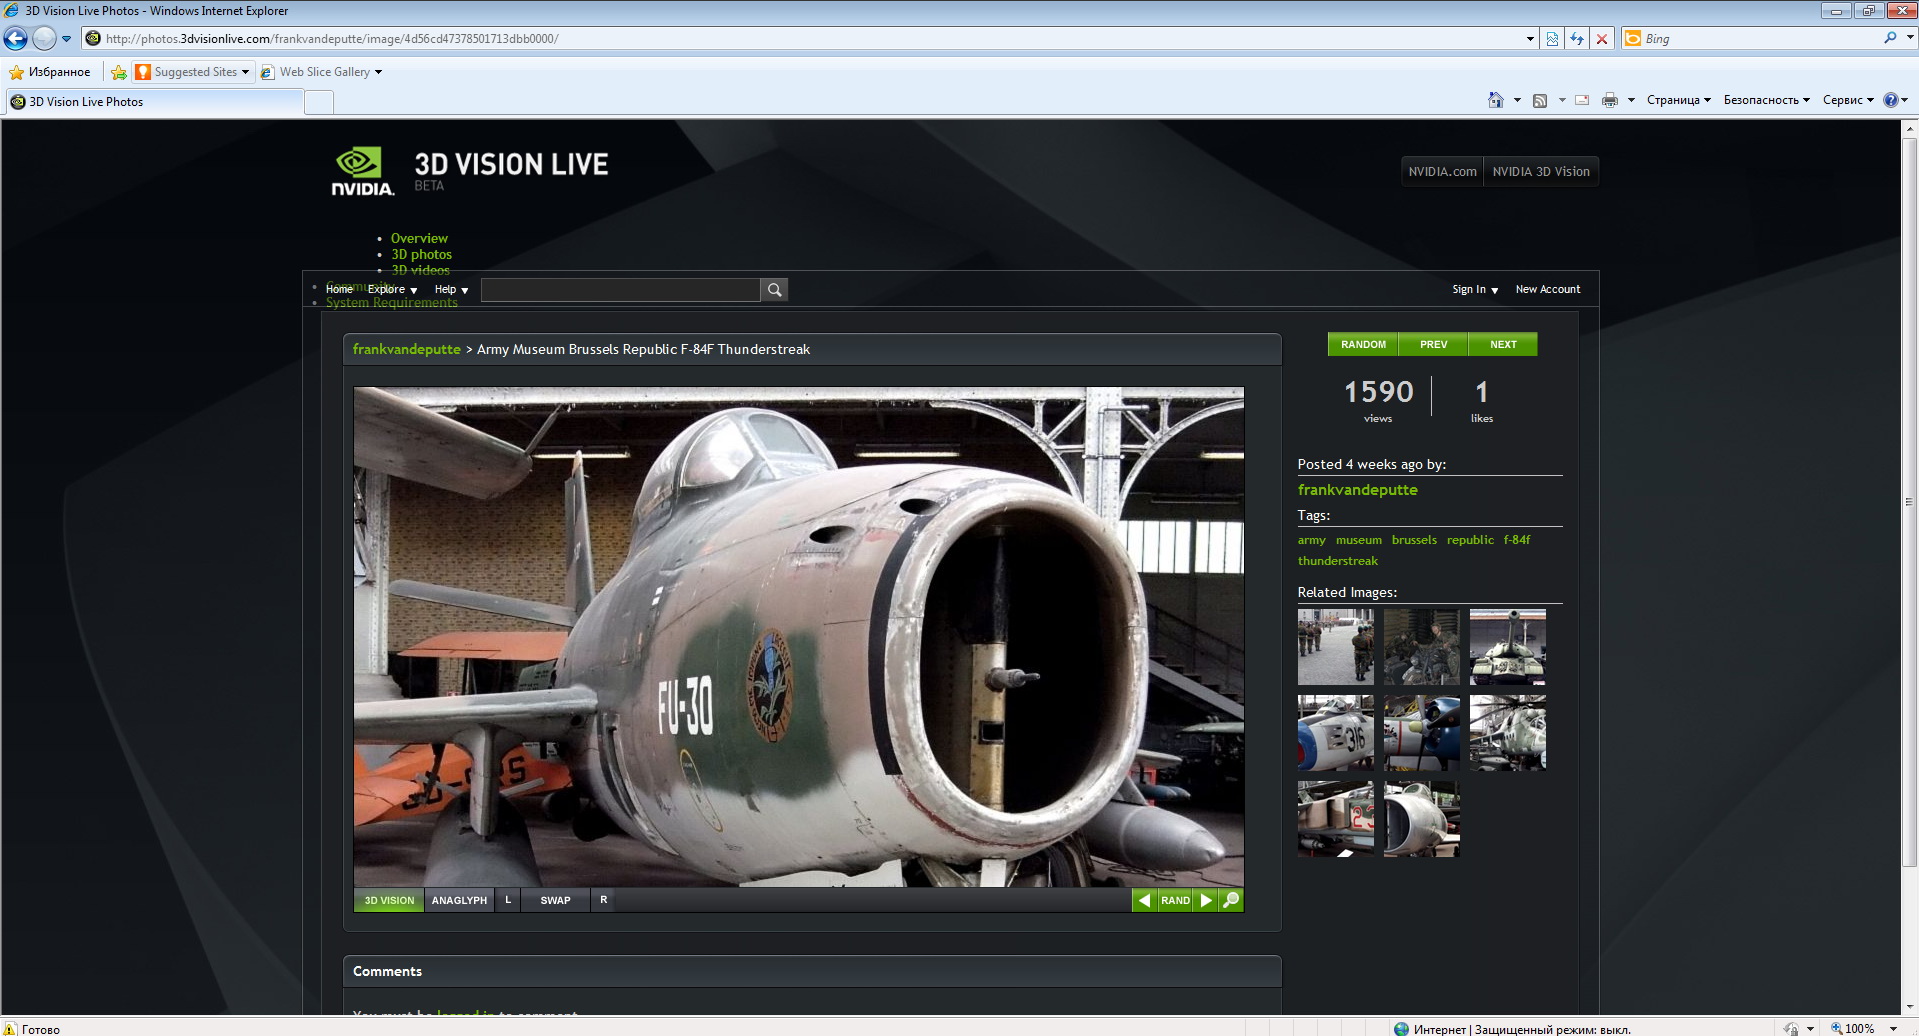The image size is (1919, 1036).
Task: Click SWAP to swap eye images
Action: point(555,900)
